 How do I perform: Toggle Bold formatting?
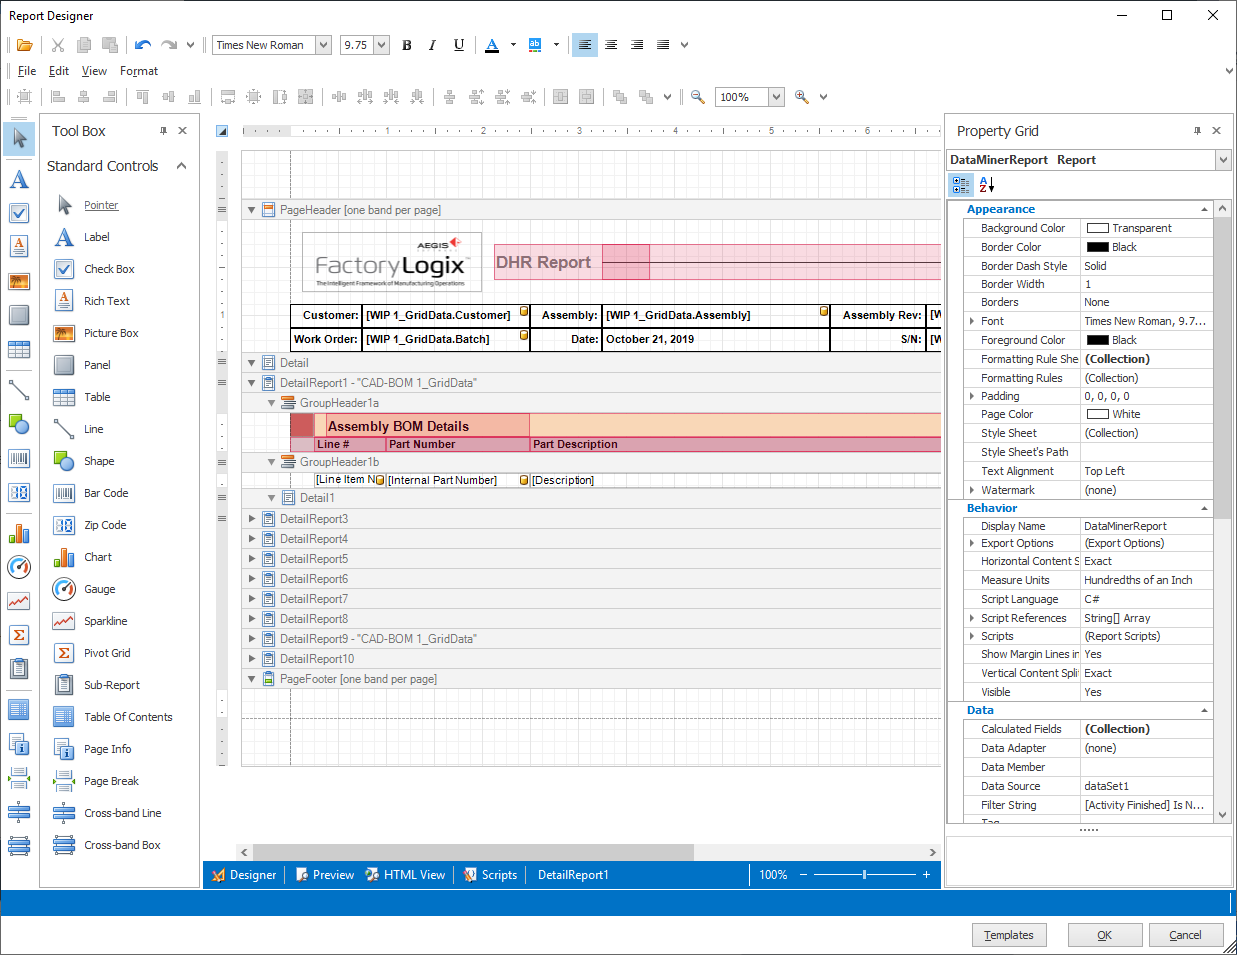click(407, 45)
